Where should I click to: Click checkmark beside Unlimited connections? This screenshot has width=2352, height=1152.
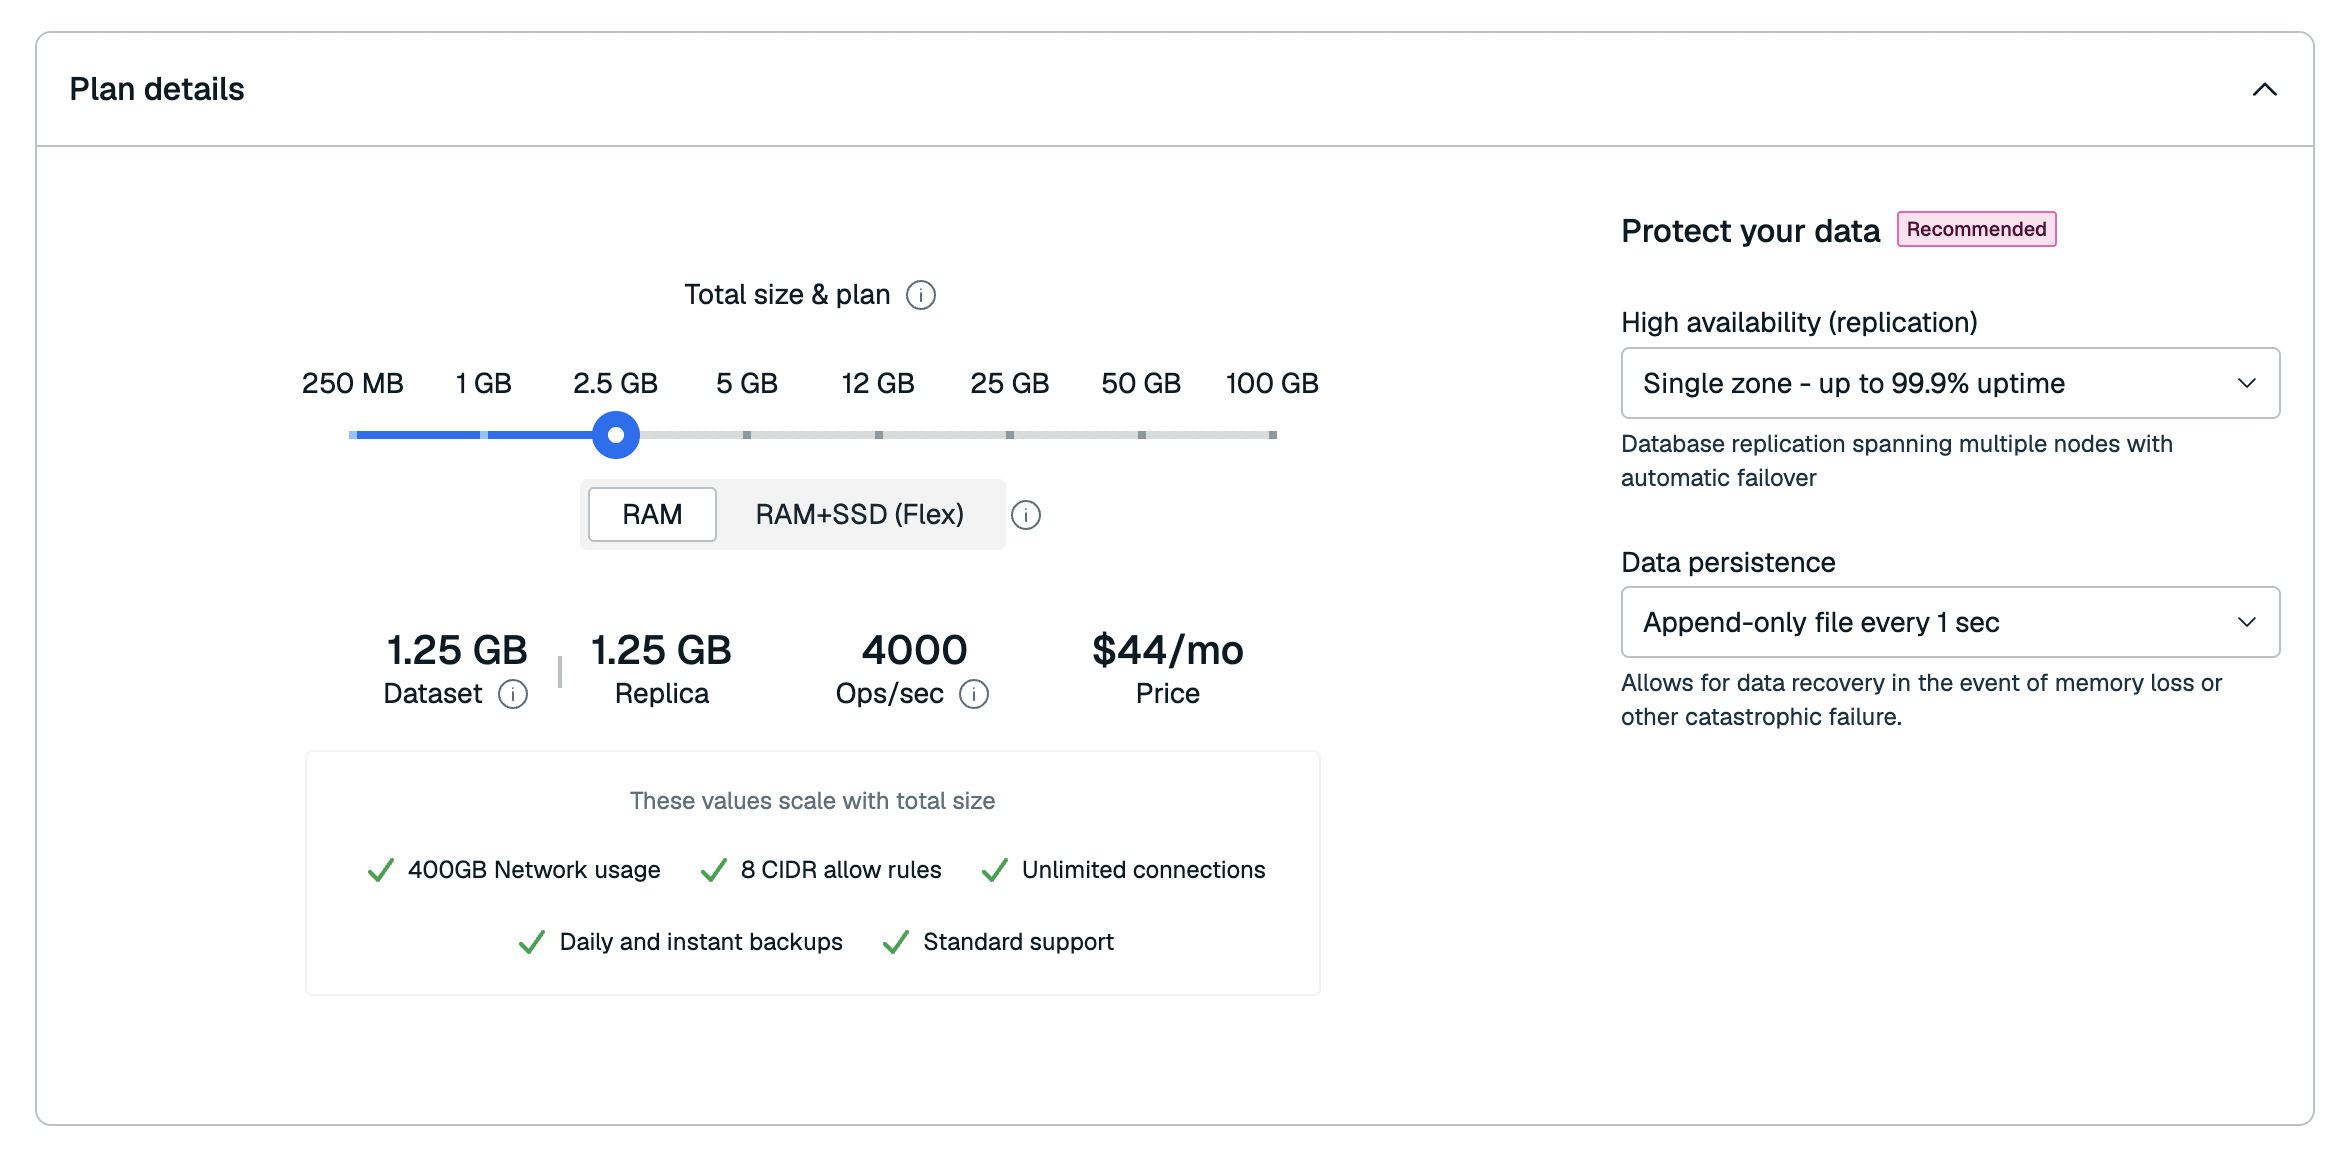(x=994, y=870)
